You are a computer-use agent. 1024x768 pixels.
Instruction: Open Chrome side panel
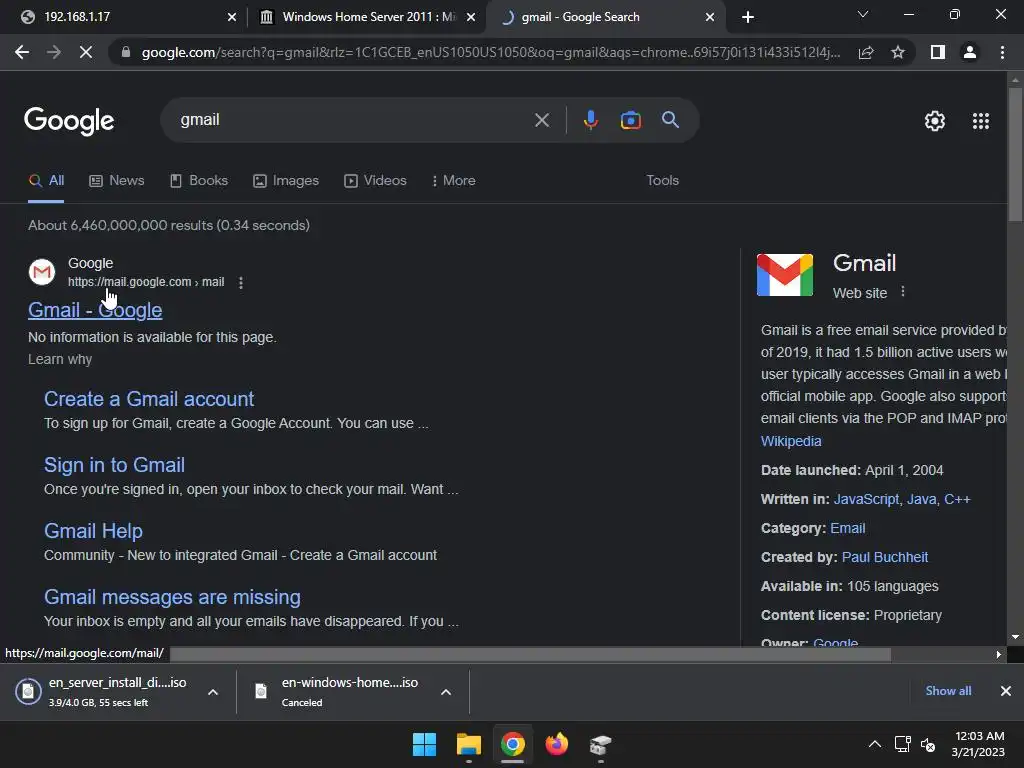coord(938,52)
